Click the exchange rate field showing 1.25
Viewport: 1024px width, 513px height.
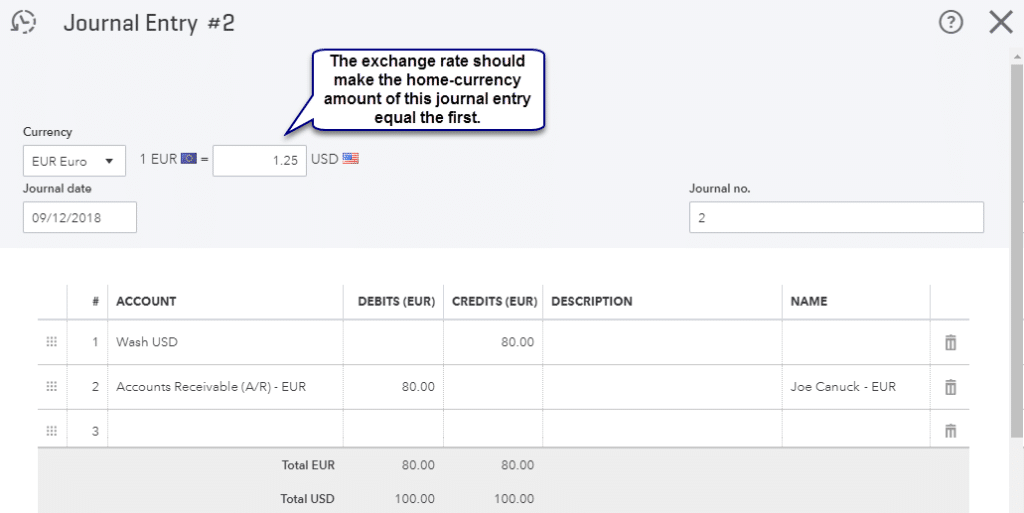[260, 161]
